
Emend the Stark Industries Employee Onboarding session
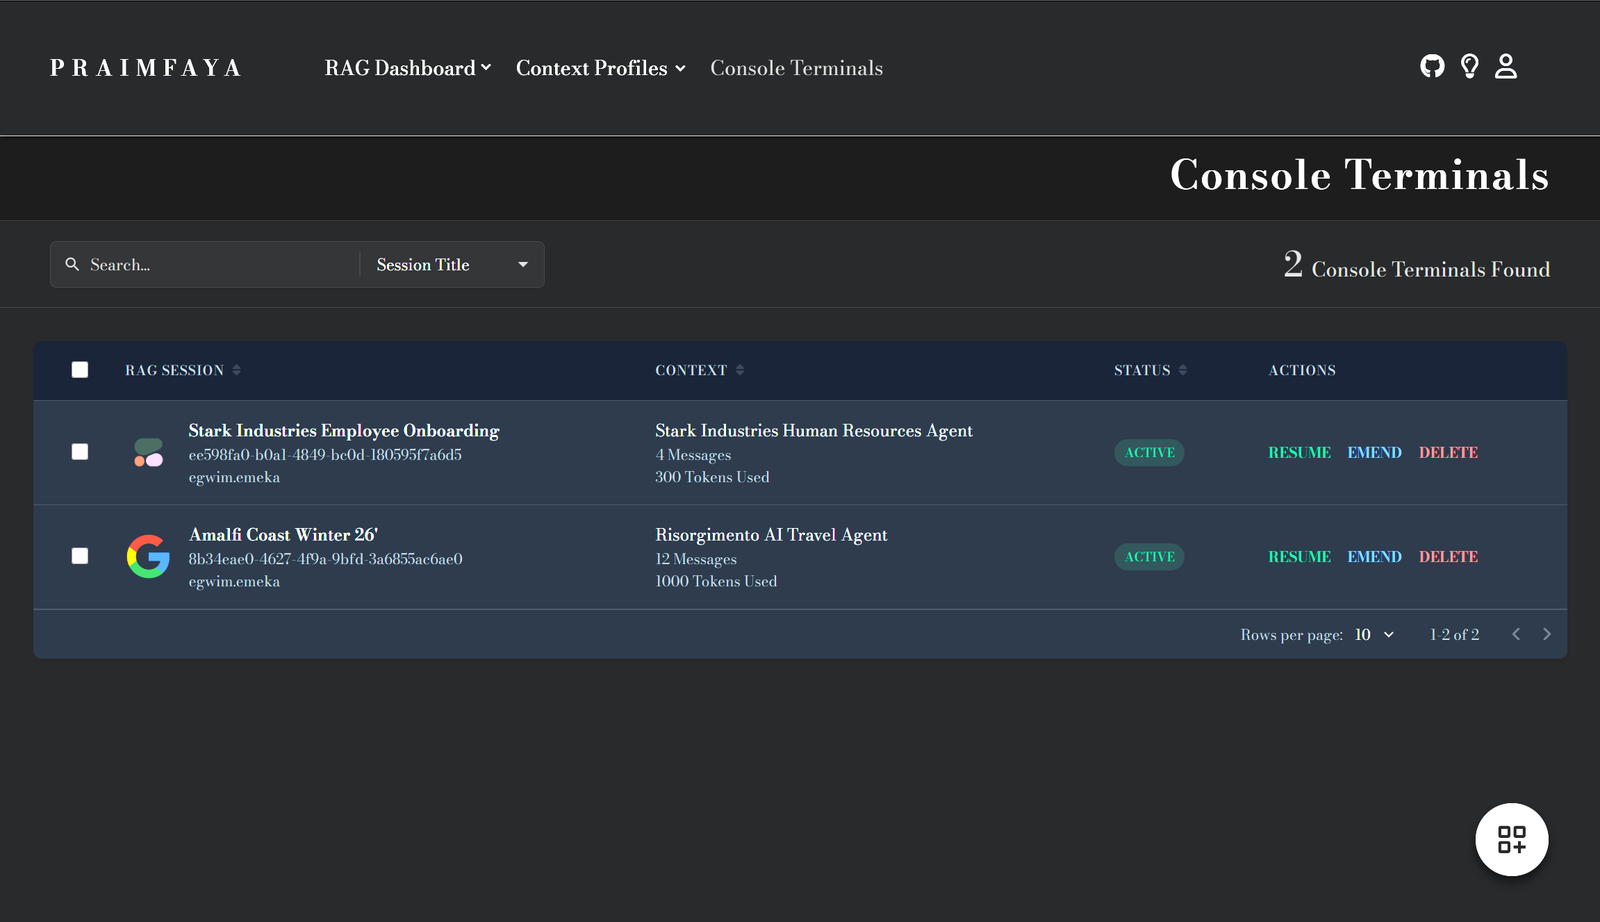tap(1374, 453)
